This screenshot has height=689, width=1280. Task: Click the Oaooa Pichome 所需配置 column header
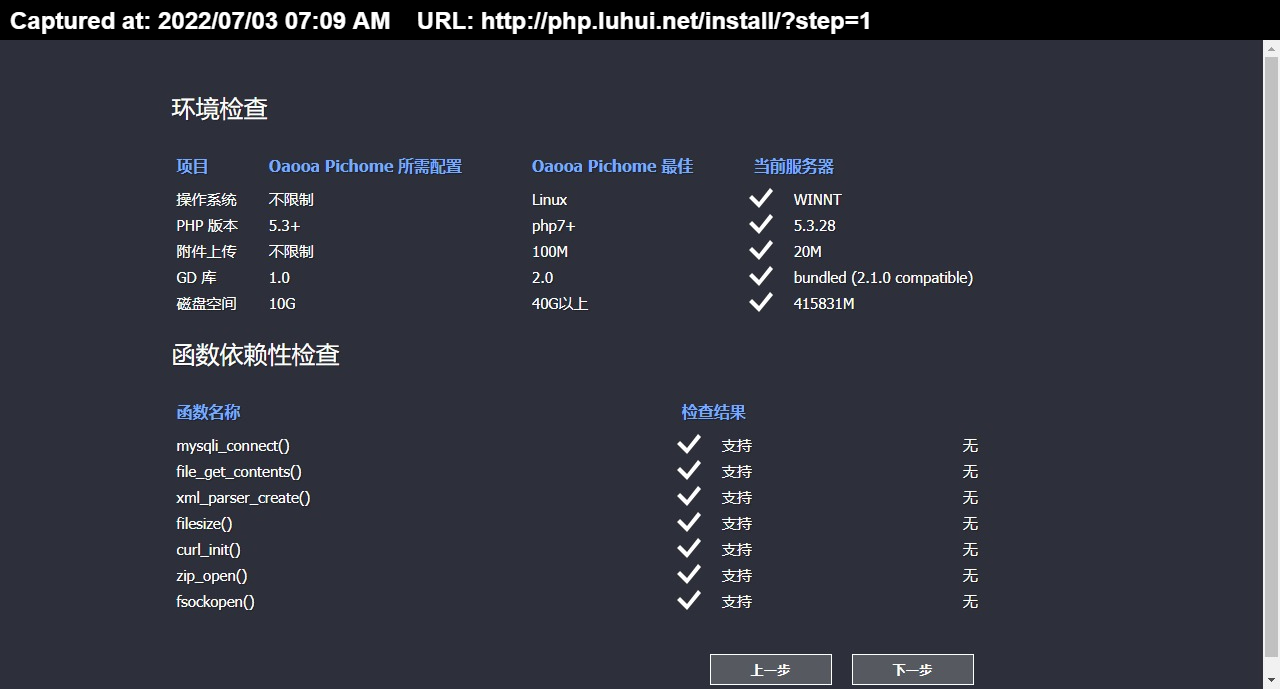tap(365, 166)
